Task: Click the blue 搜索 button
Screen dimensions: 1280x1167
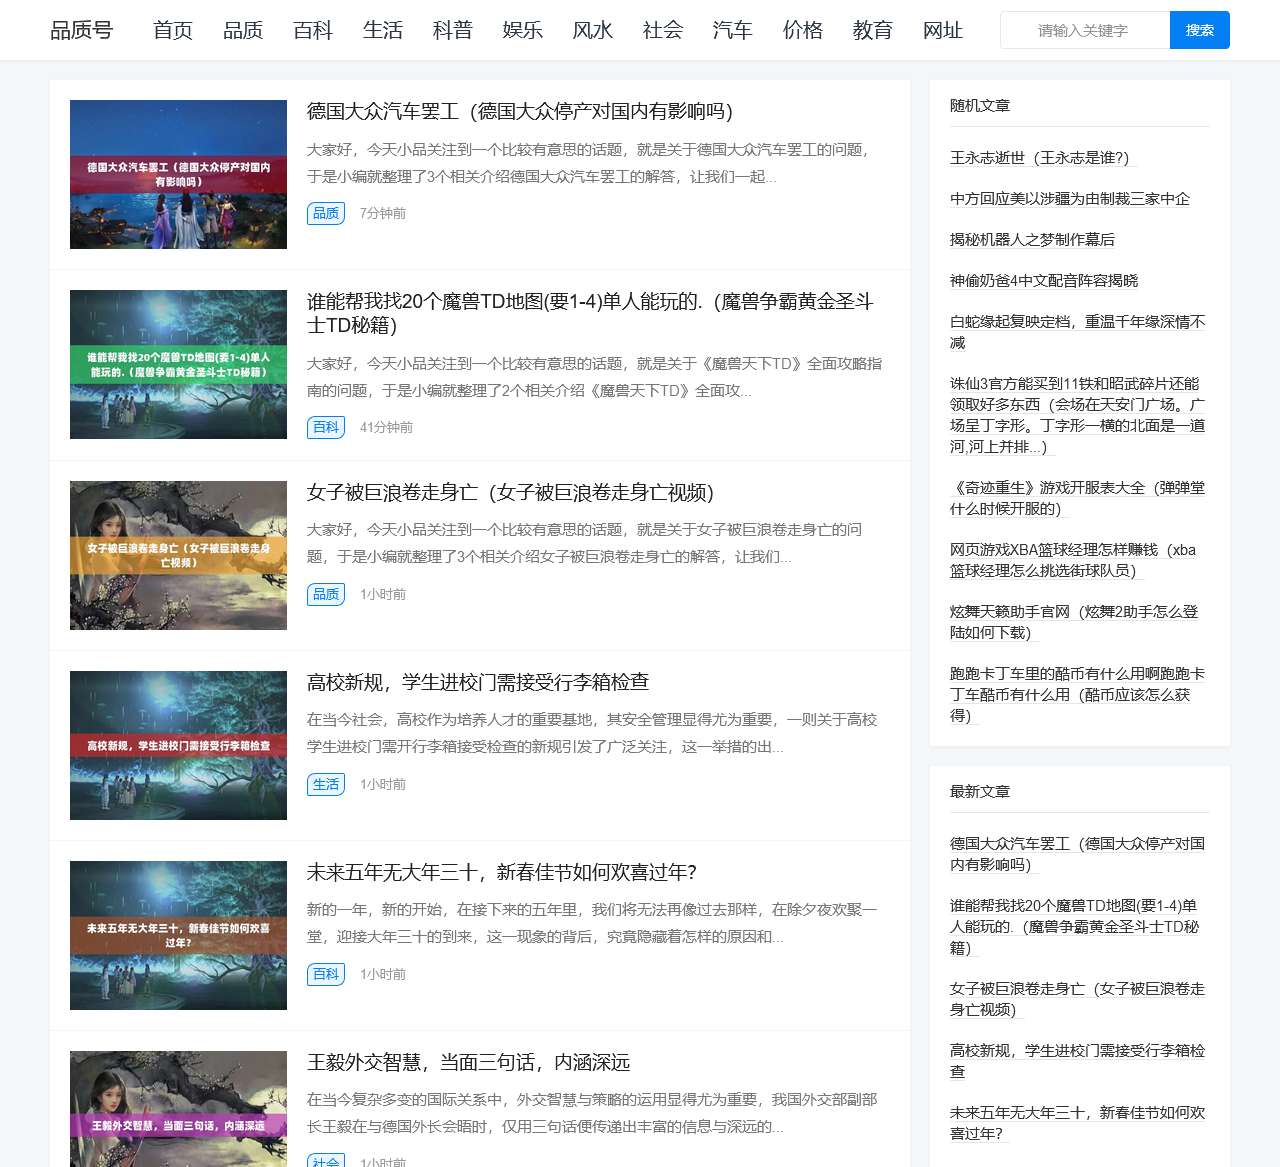Action: [x=1200, y=30]
